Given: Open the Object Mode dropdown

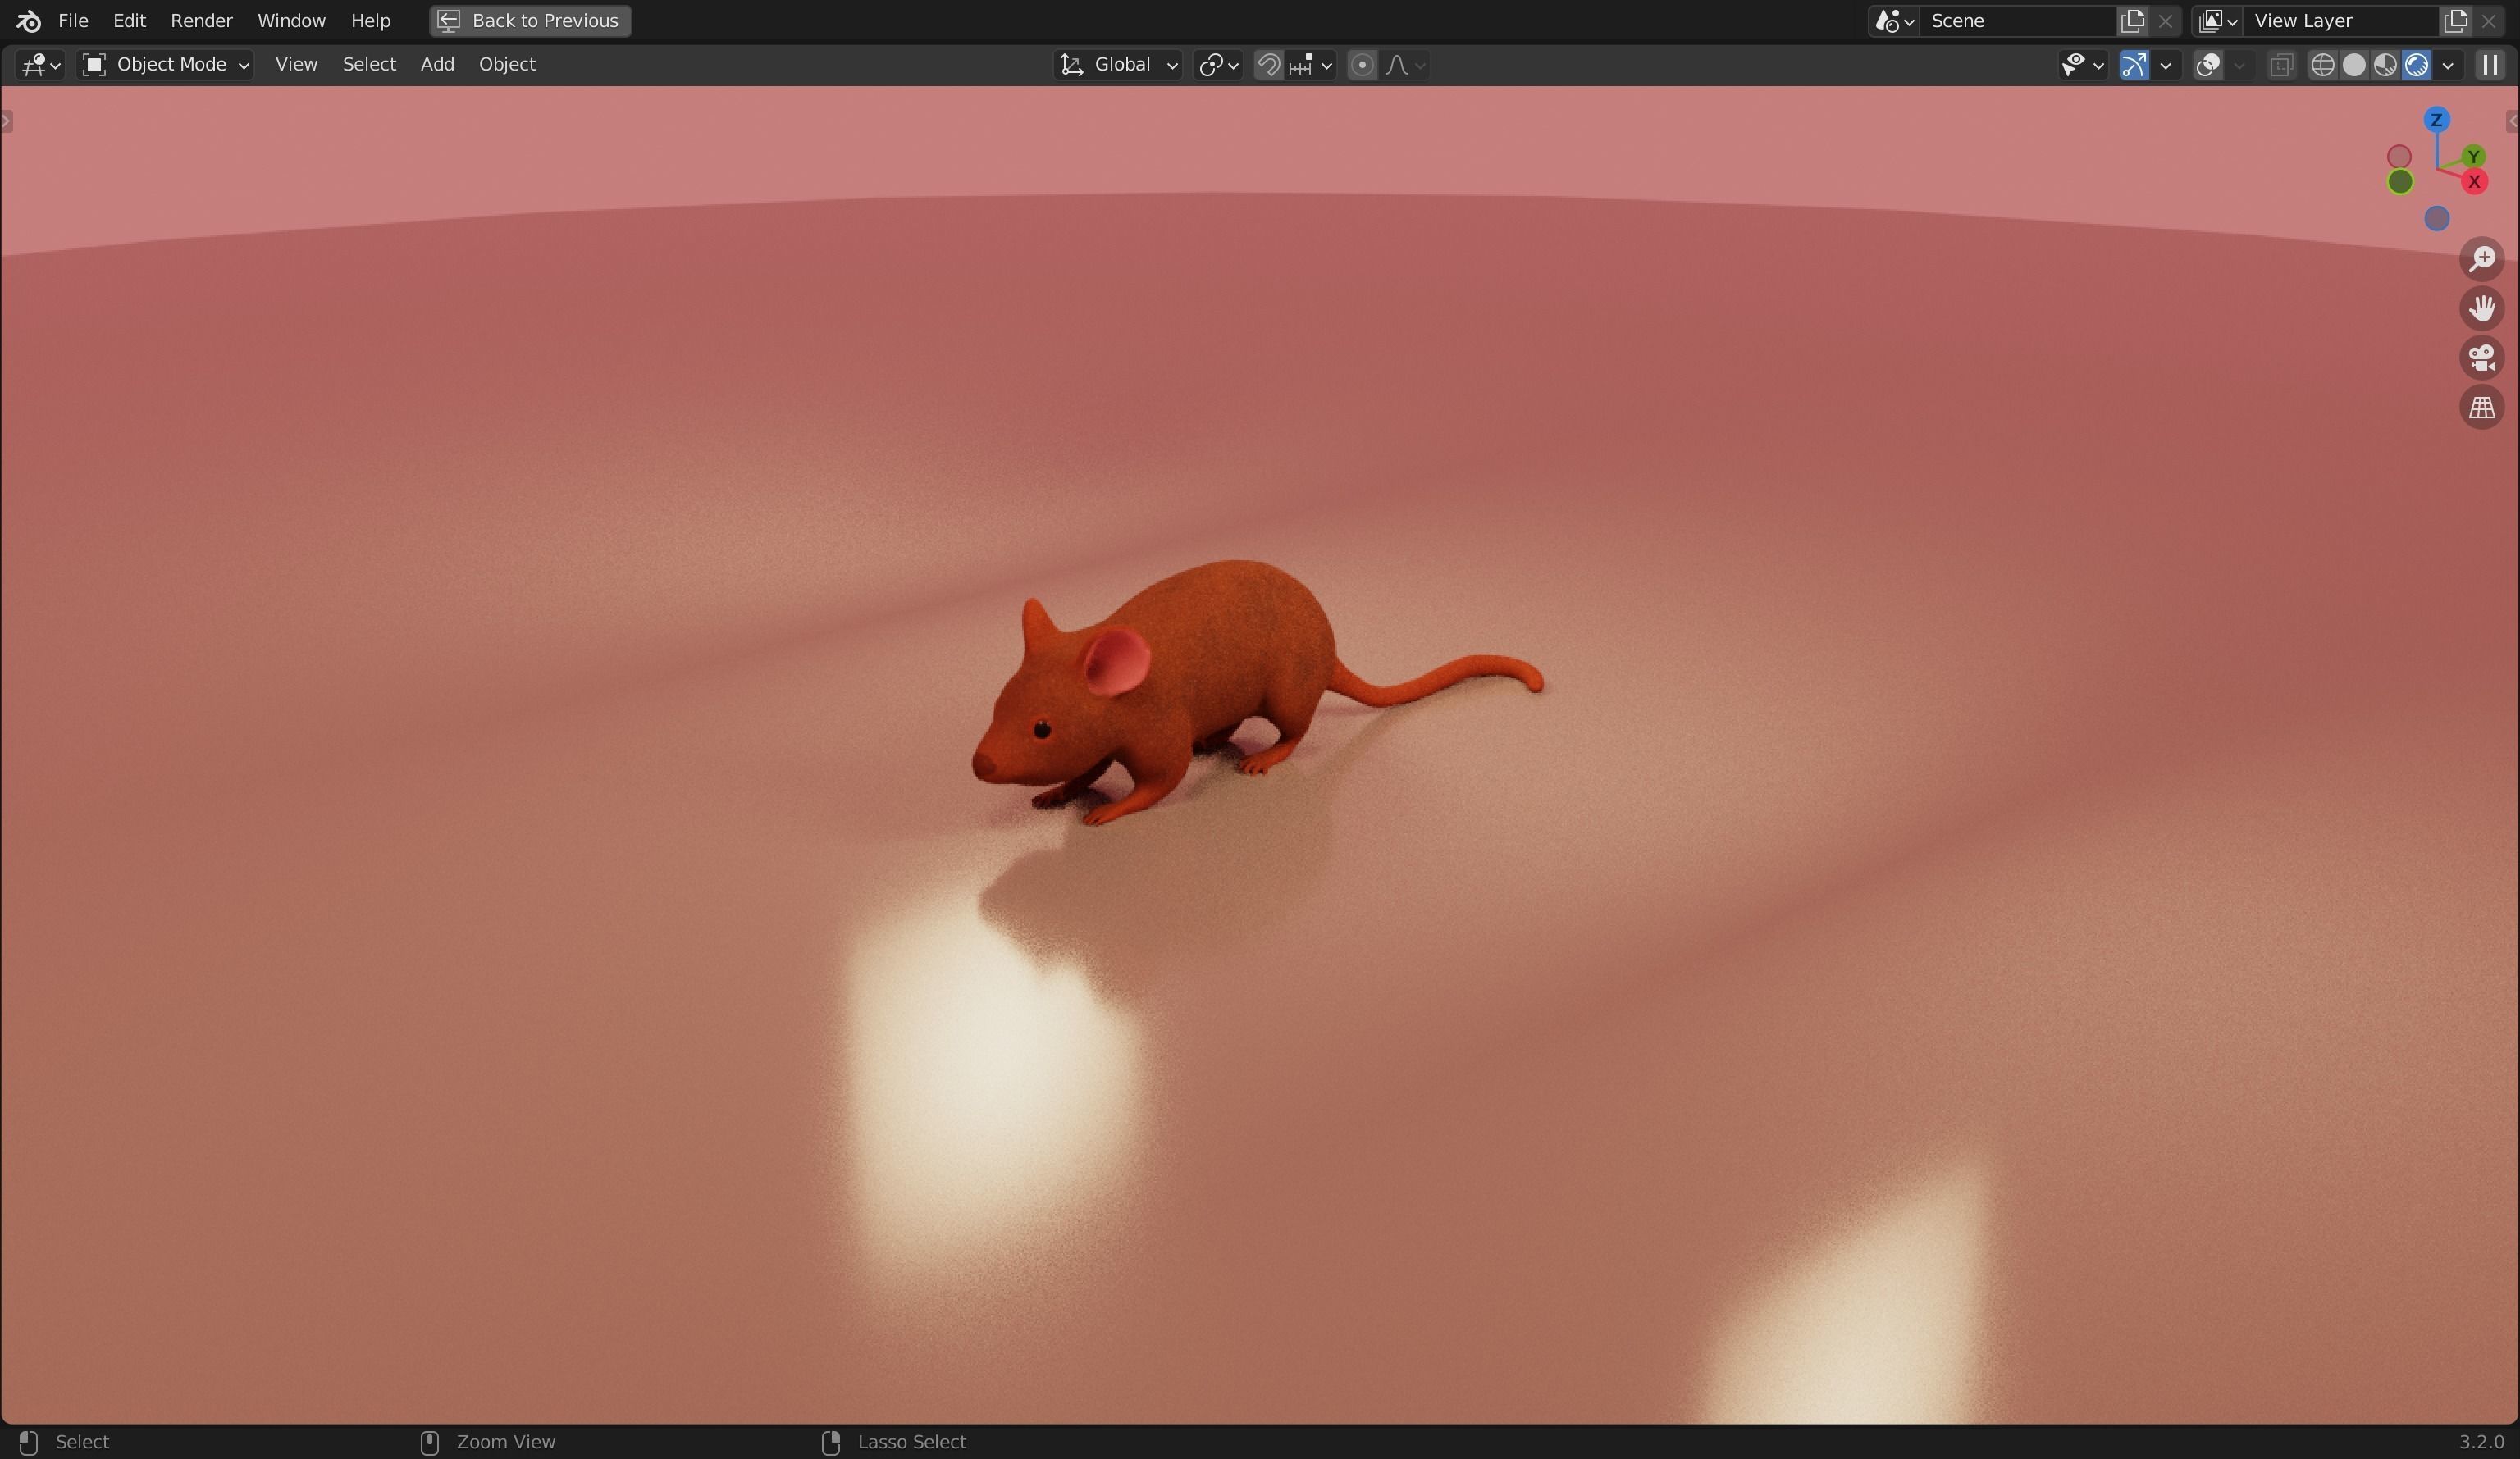Looking at the screenshot, I should (166, 65).
